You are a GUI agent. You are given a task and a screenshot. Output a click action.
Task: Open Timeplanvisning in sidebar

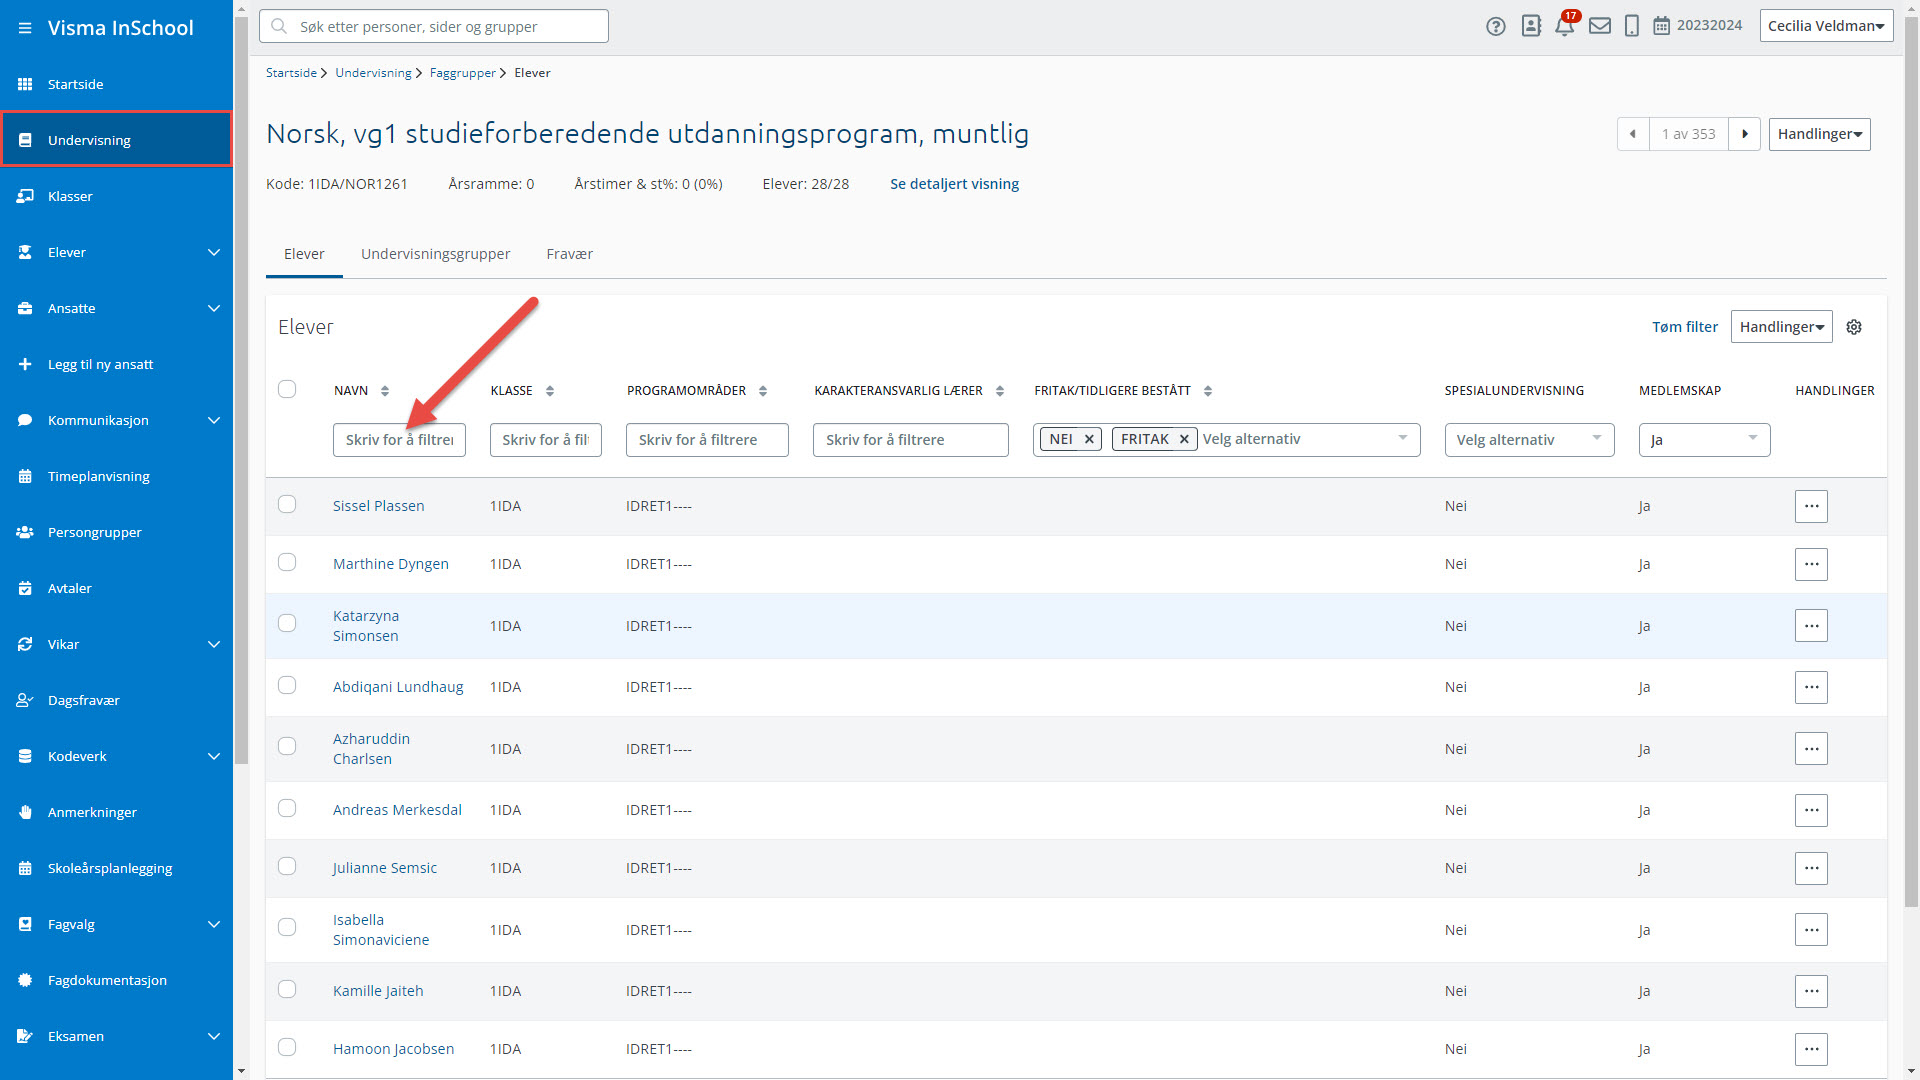tap(117, 476)
